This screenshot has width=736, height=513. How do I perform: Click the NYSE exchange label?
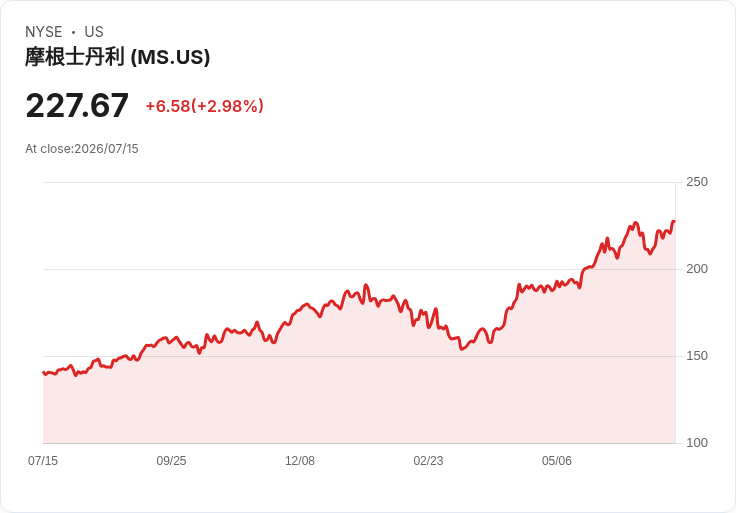click(x=44, y=32)
